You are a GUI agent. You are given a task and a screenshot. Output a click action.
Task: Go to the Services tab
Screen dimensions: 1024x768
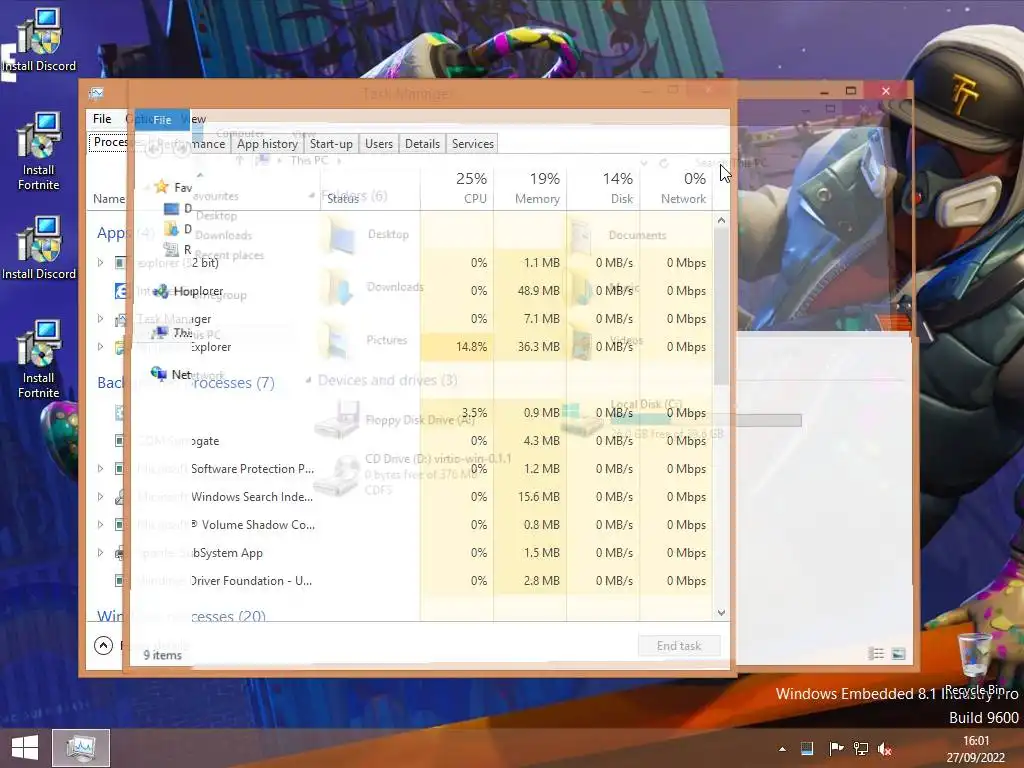pyautogui.click(x=473, y=144)
